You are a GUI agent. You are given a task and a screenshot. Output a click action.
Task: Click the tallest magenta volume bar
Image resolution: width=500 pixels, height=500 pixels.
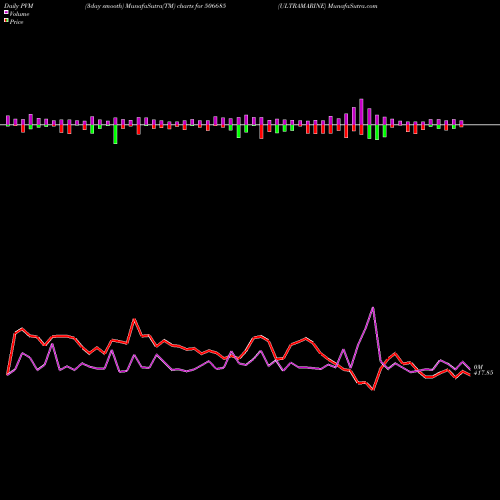coord(361,112)
